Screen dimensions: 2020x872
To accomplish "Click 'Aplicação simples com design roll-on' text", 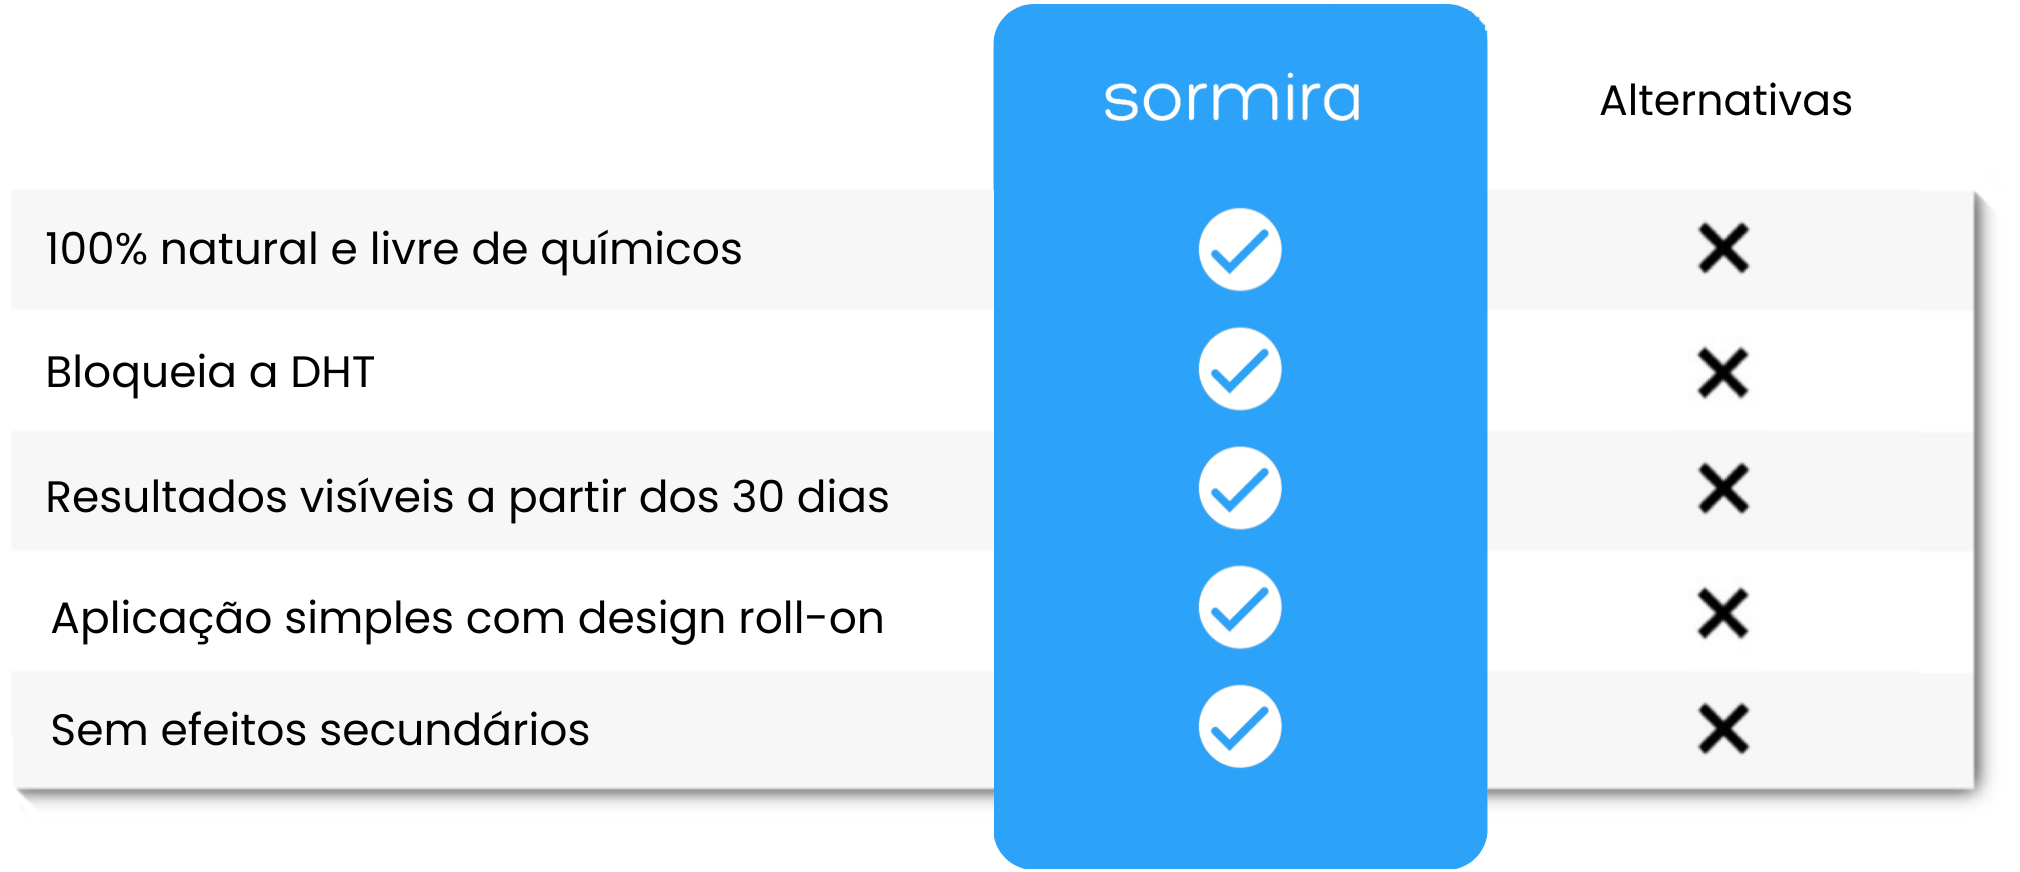I will pos(467,618).
